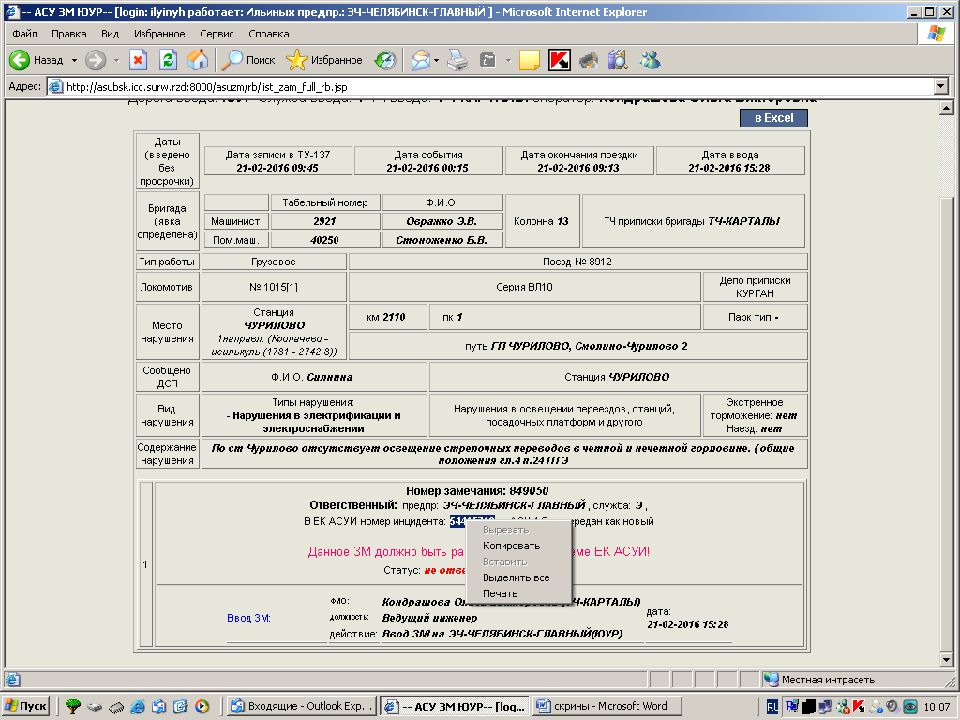This screenshot has height=720, width=960.
Task: Click the green tree quick launch icon
Action: [73, 706]
